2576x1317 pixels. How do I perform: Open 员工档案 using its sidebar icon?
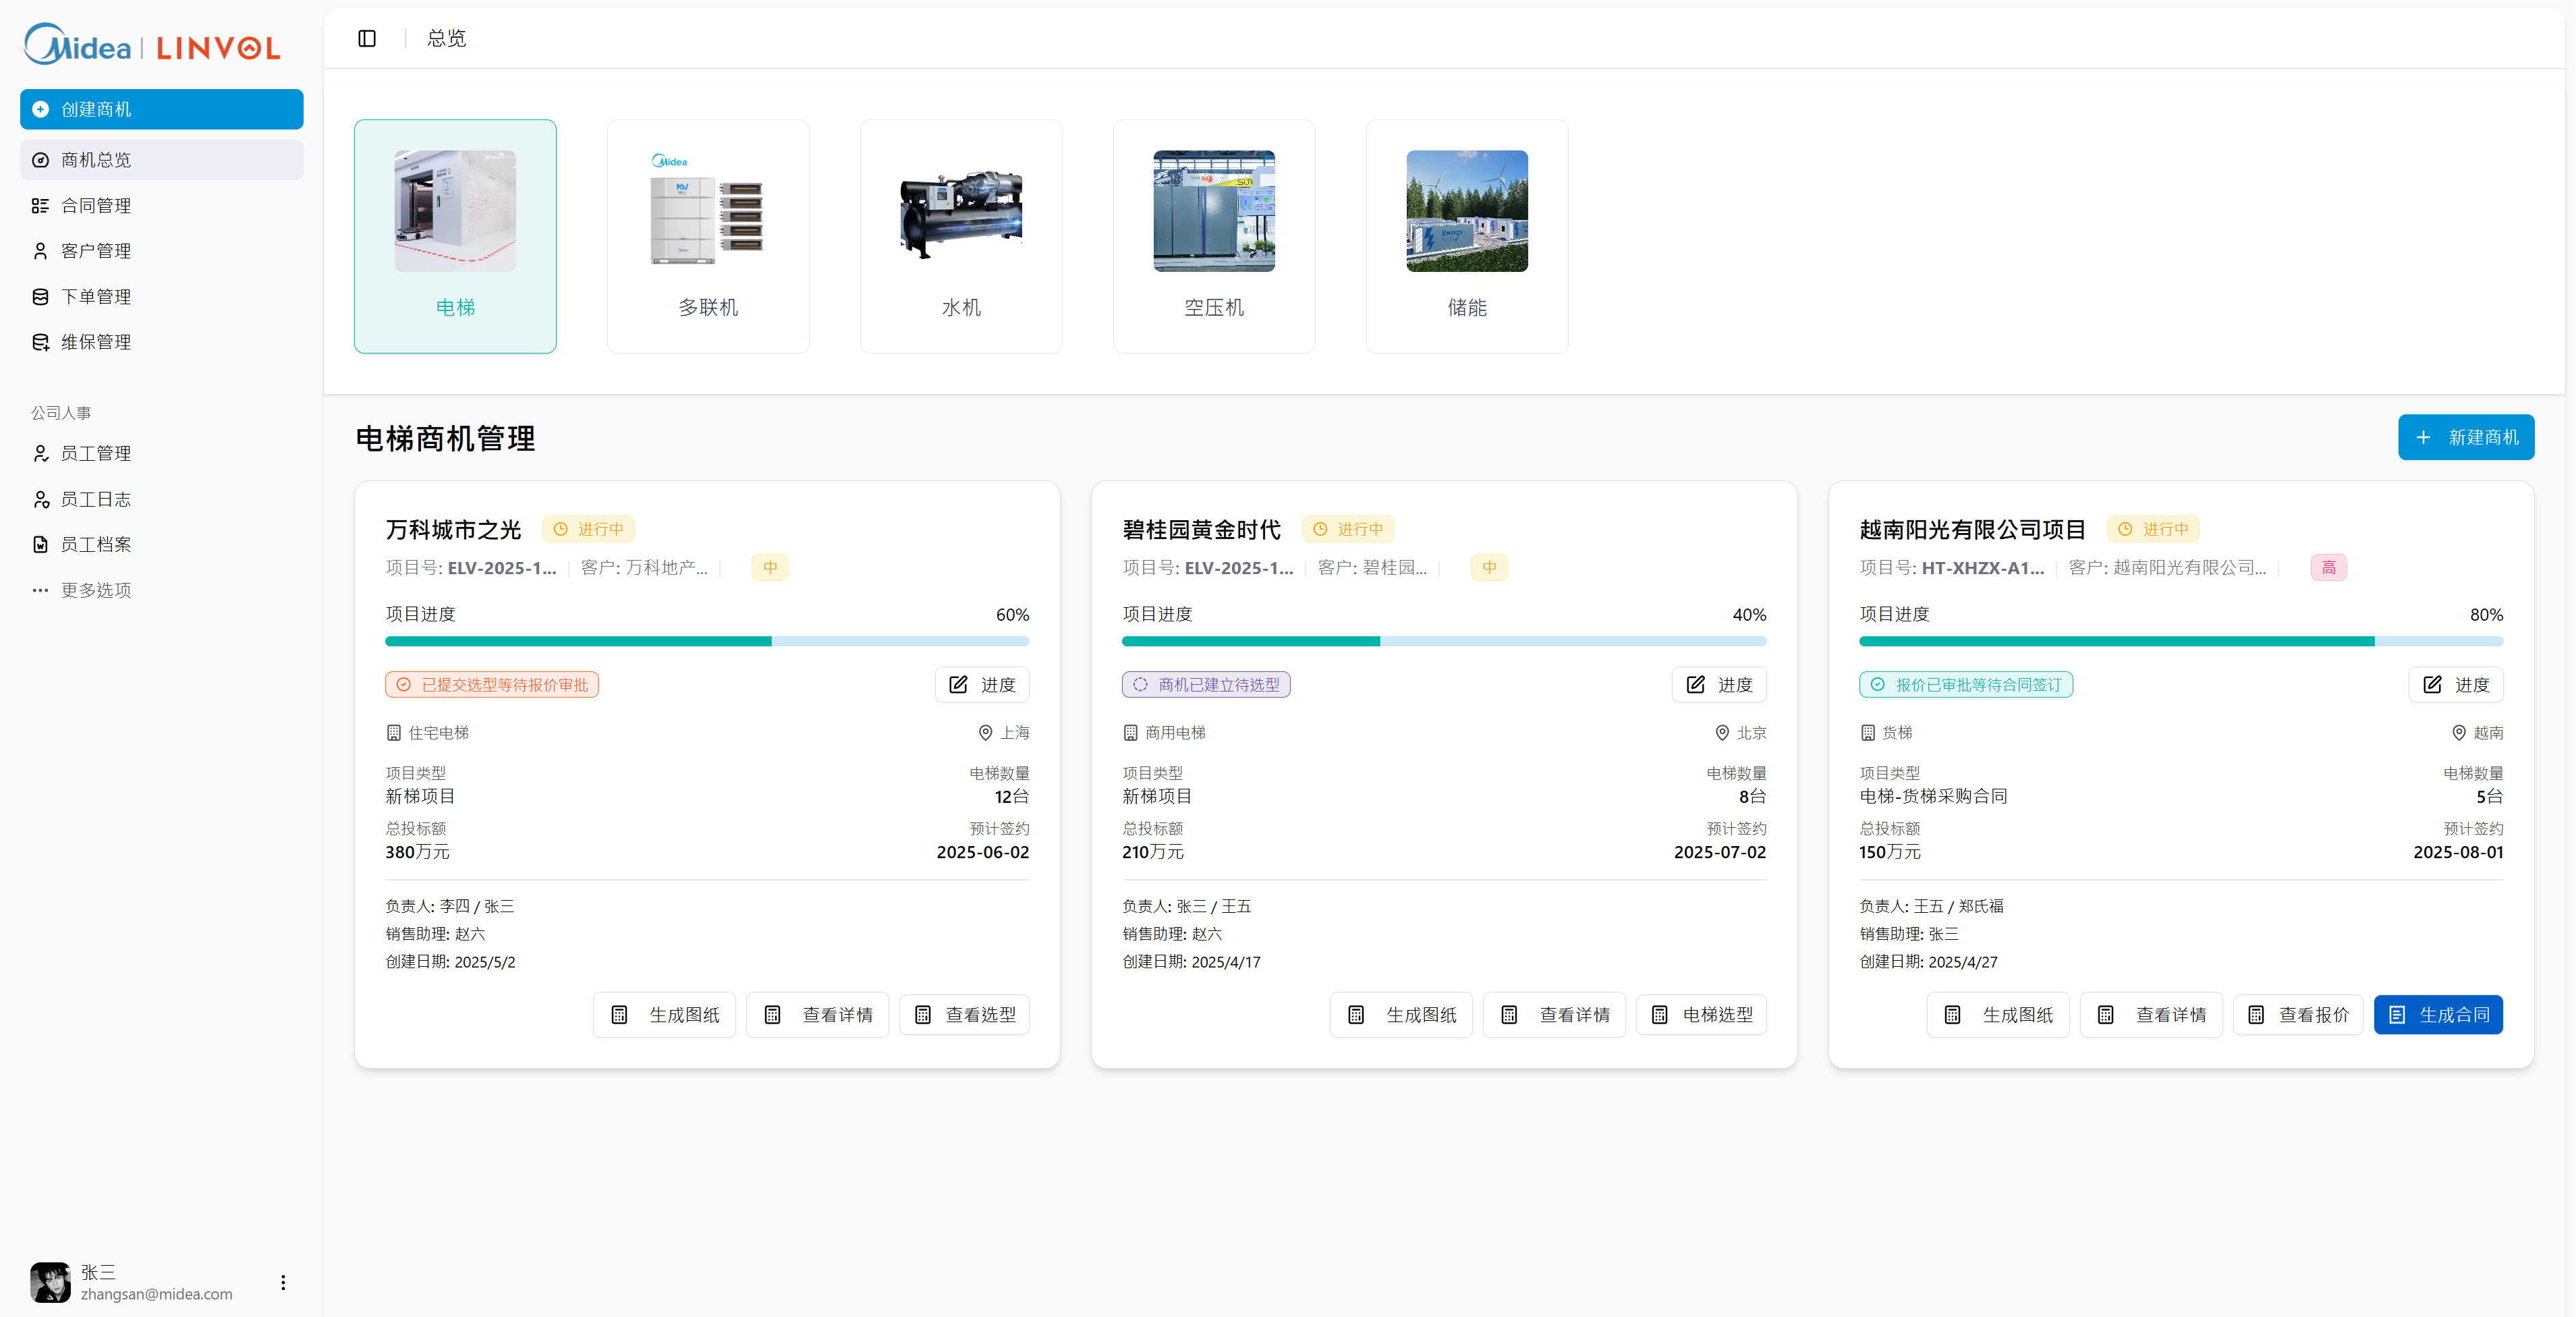click(x=40, y=544)
